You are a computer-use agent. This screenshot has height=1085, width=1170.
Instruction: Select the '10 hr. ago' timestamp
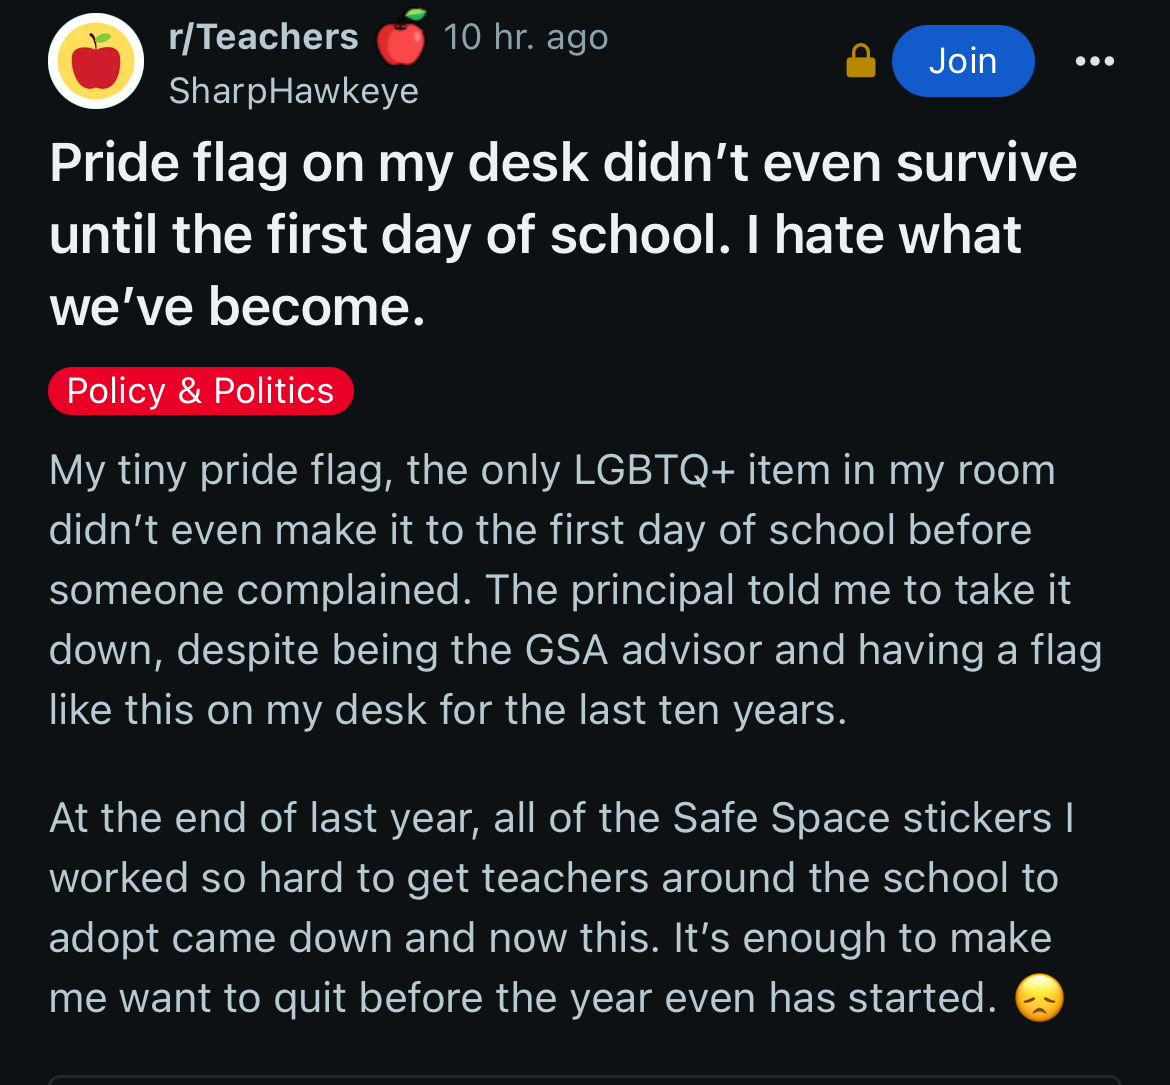click(525, 38)
